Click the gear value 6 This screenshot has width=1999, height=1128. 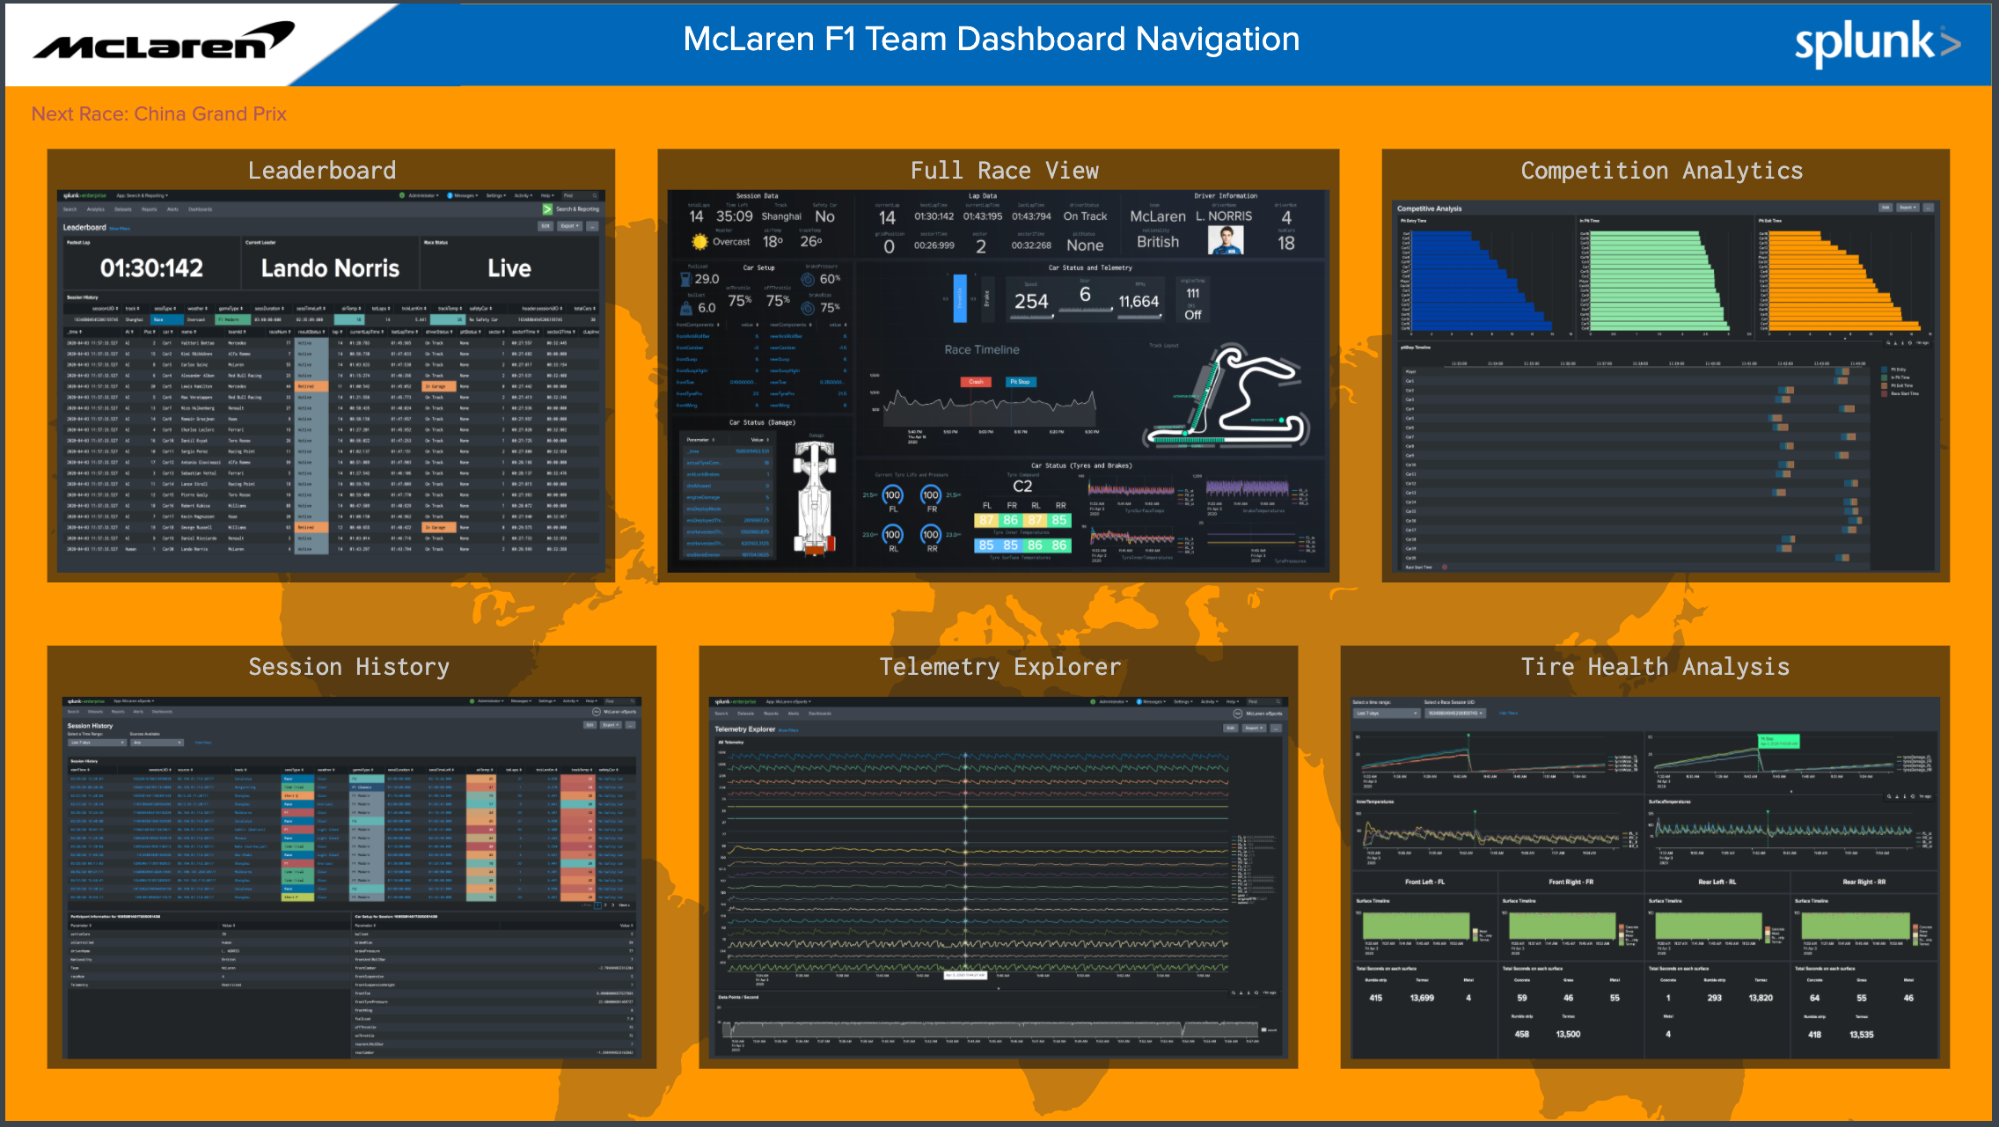tap(1085, 294)
